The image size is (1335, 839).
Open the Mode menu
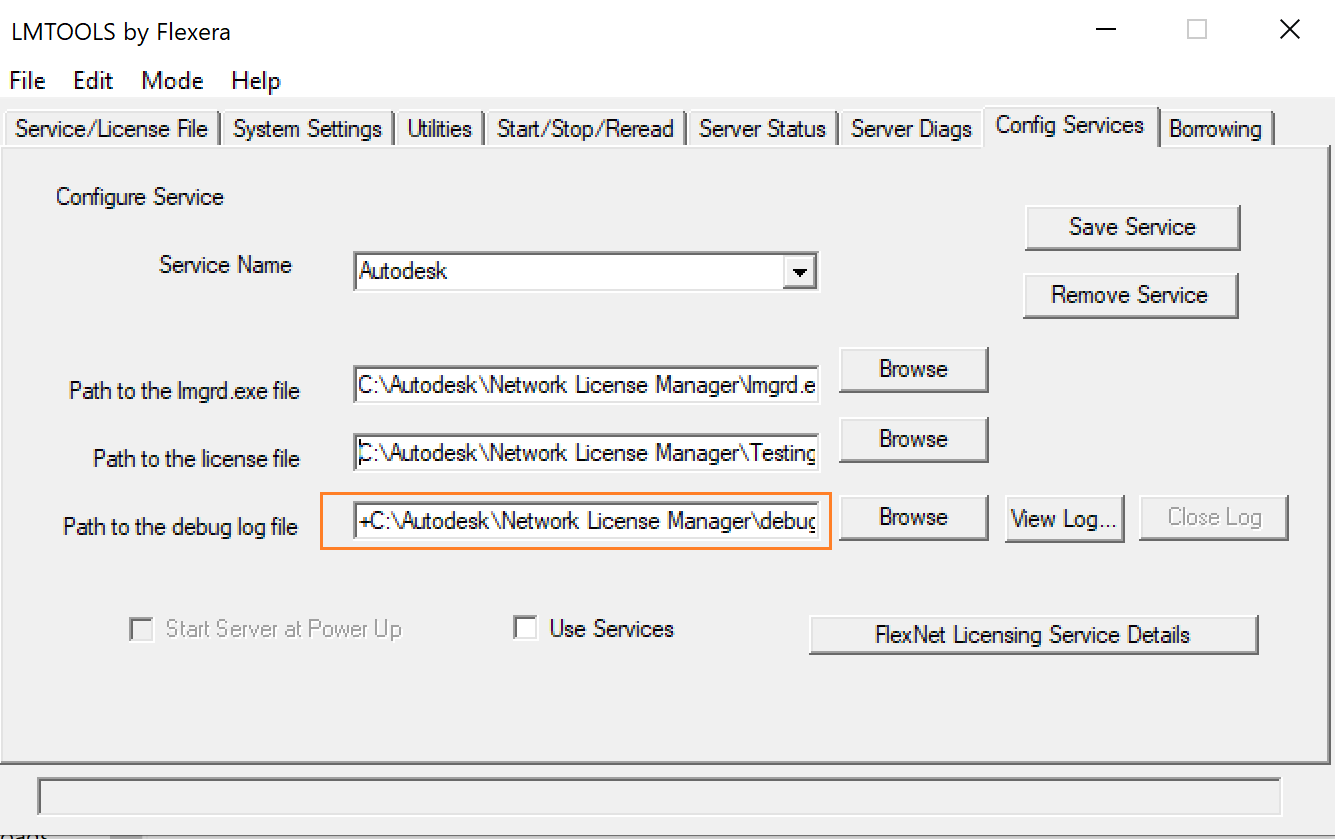[x=172, y=81]
